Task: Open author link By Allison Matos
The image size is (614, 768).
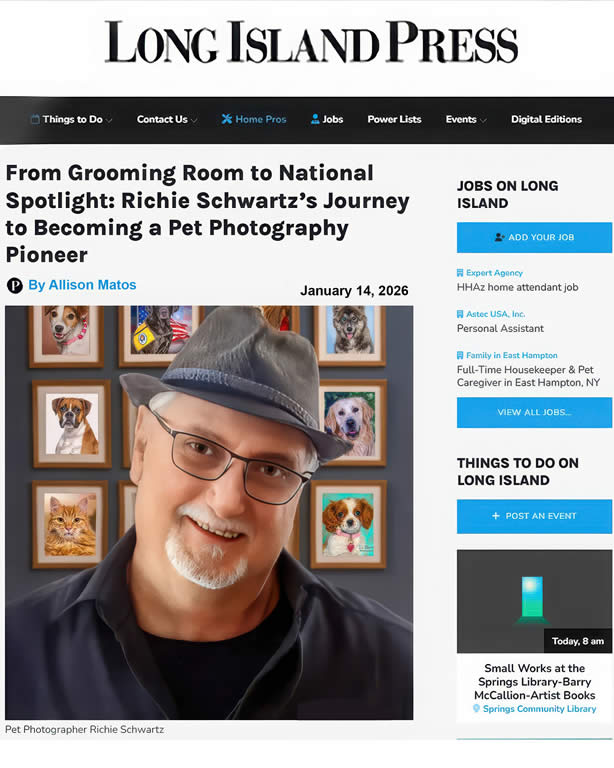Action: [x=82, y=285]
